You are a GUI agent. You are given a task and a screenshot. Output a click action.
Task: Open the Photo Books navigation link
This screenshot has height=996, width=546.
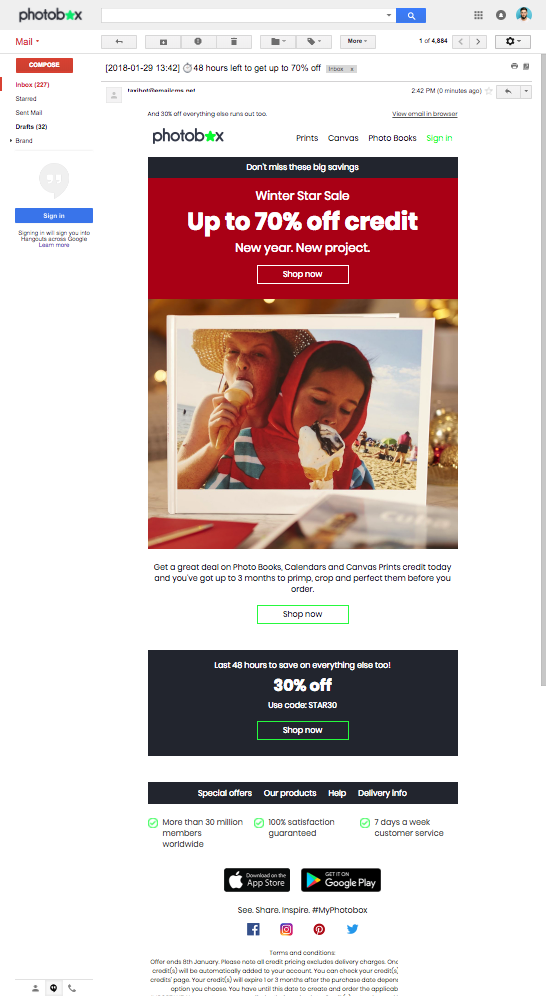[x=392, y=138]
